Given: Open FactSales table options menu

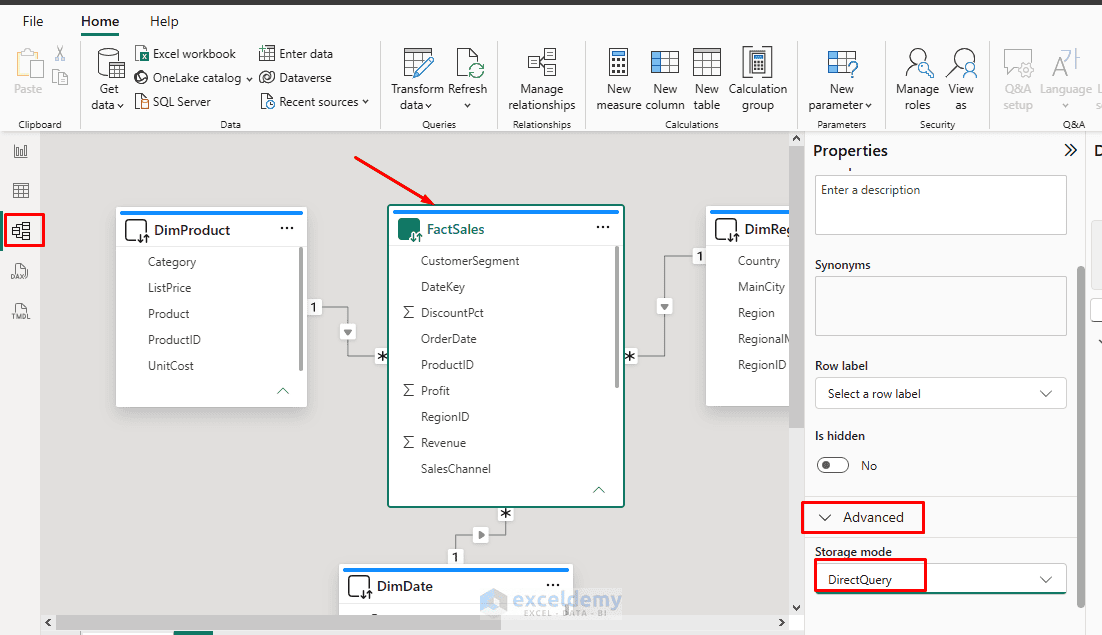Looking at the screenshot, I should coord(603,227).
